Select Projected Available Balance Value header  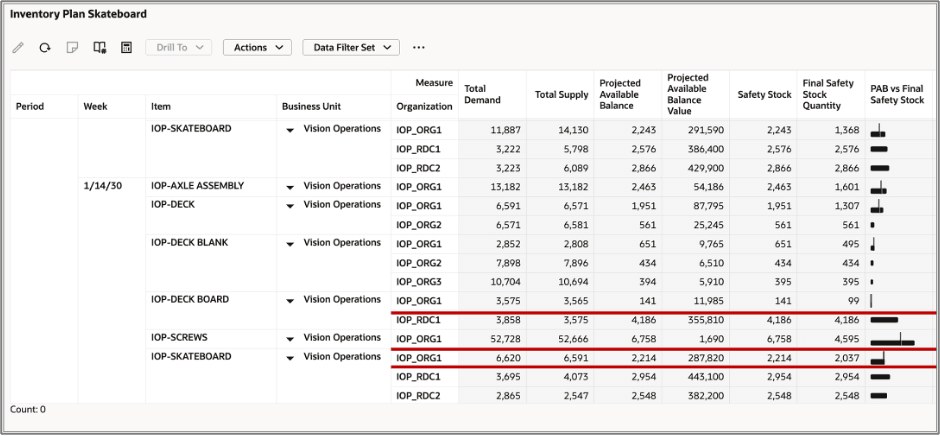688,94
